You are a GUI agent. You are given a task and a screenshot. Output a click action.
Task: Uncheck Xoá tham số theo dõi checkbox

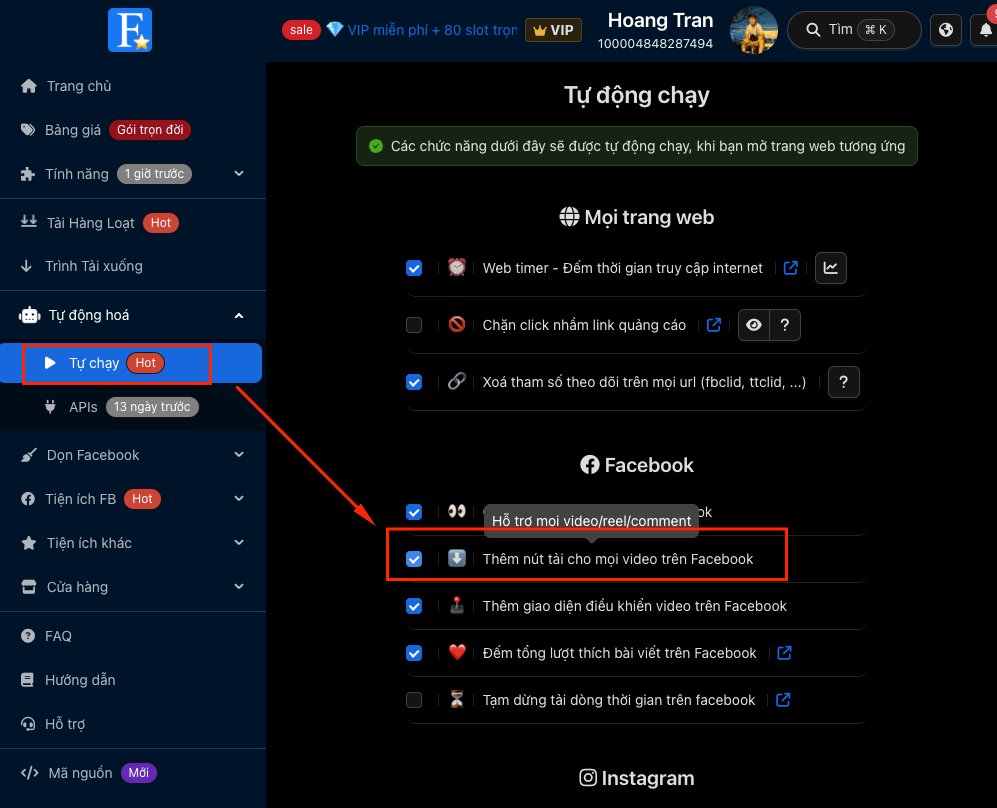tap(414, 382)
